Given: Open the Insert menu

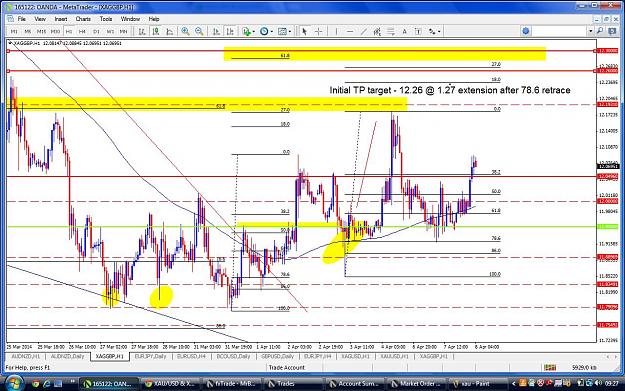Looking at the screenshot, I should [x=61, y=19].
